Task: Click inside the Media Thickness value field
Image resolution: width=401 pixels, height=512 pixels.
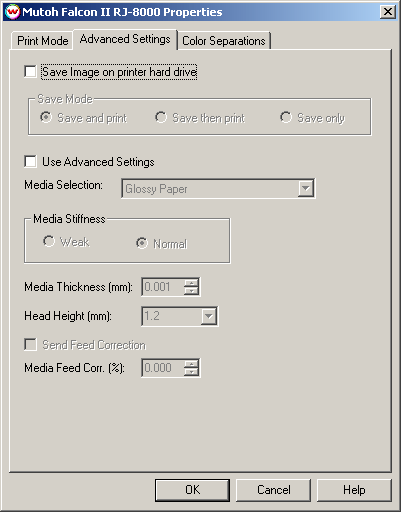Action: coord(163,287)
